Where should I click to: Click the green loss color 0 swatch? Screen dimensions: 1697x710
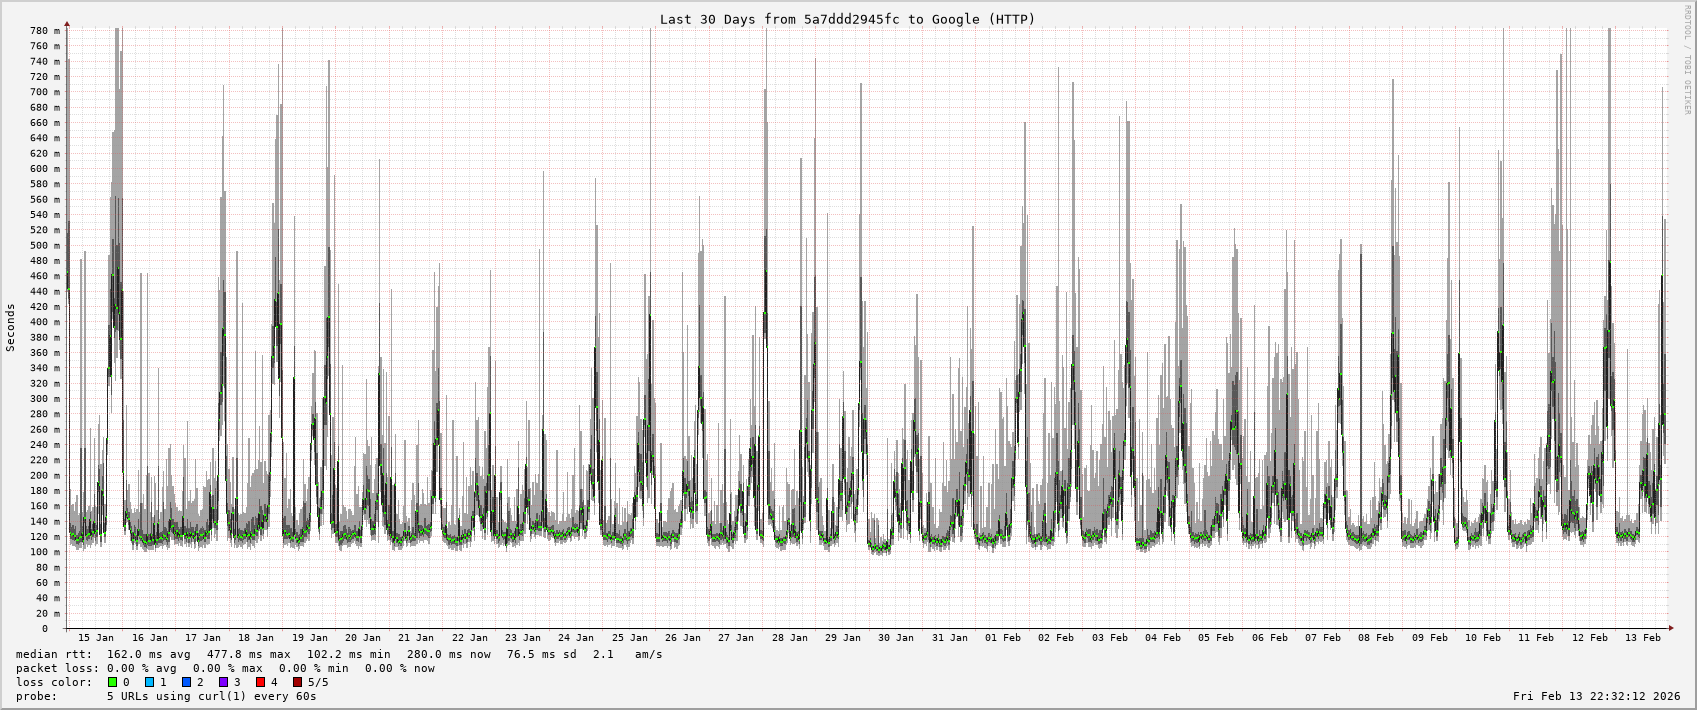coord(113,682)
